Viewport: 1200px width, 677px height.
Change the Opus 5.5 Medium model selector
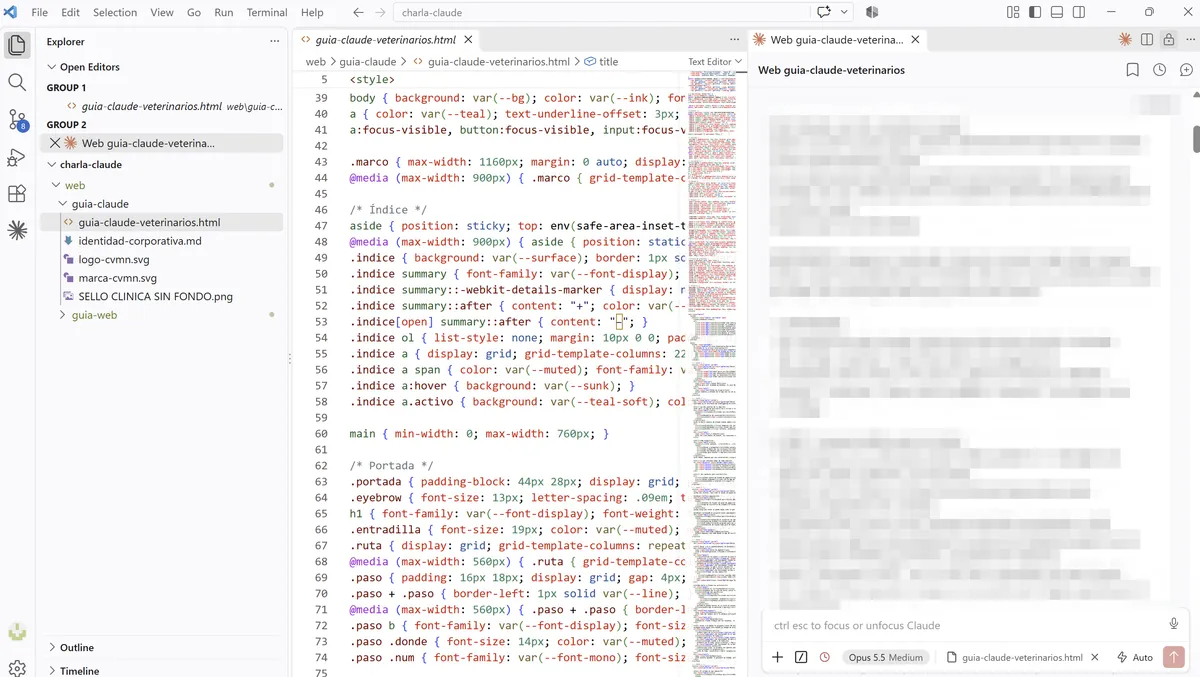[885, 657]
